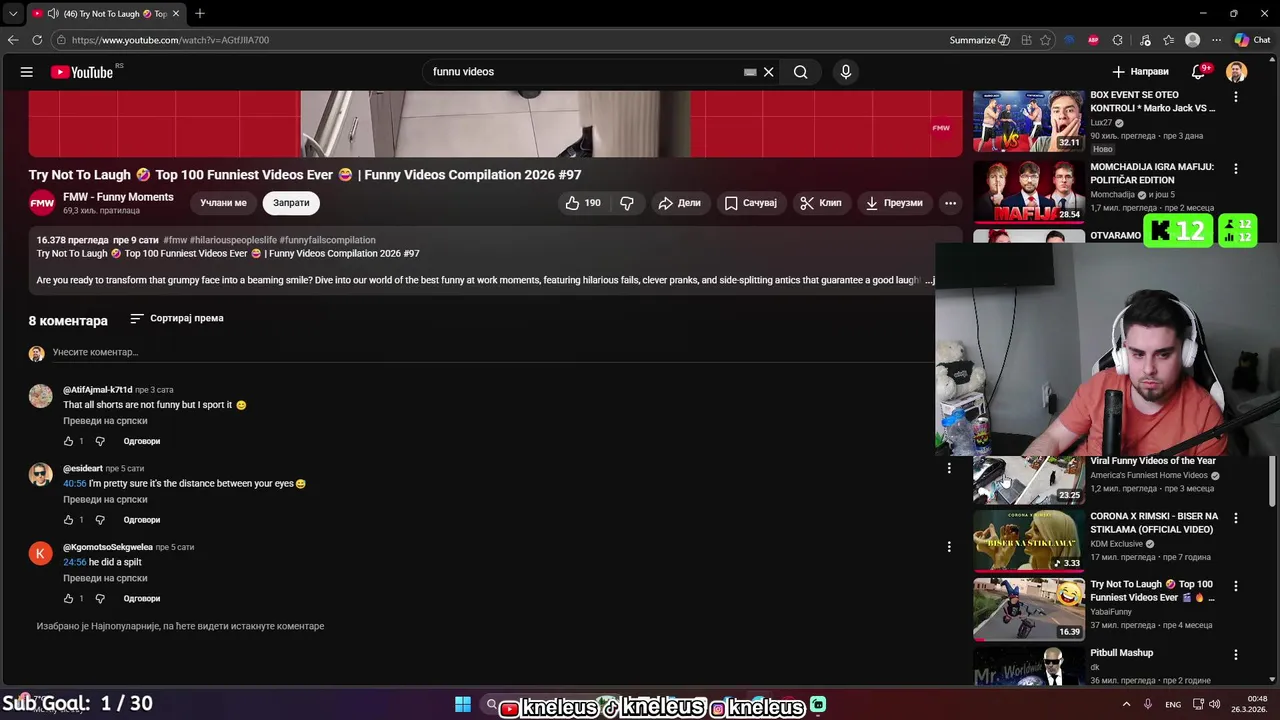
Task: Like the @KgomotsoSekgwelea comment
Action: pyautogui.click(x=68, y=598)
